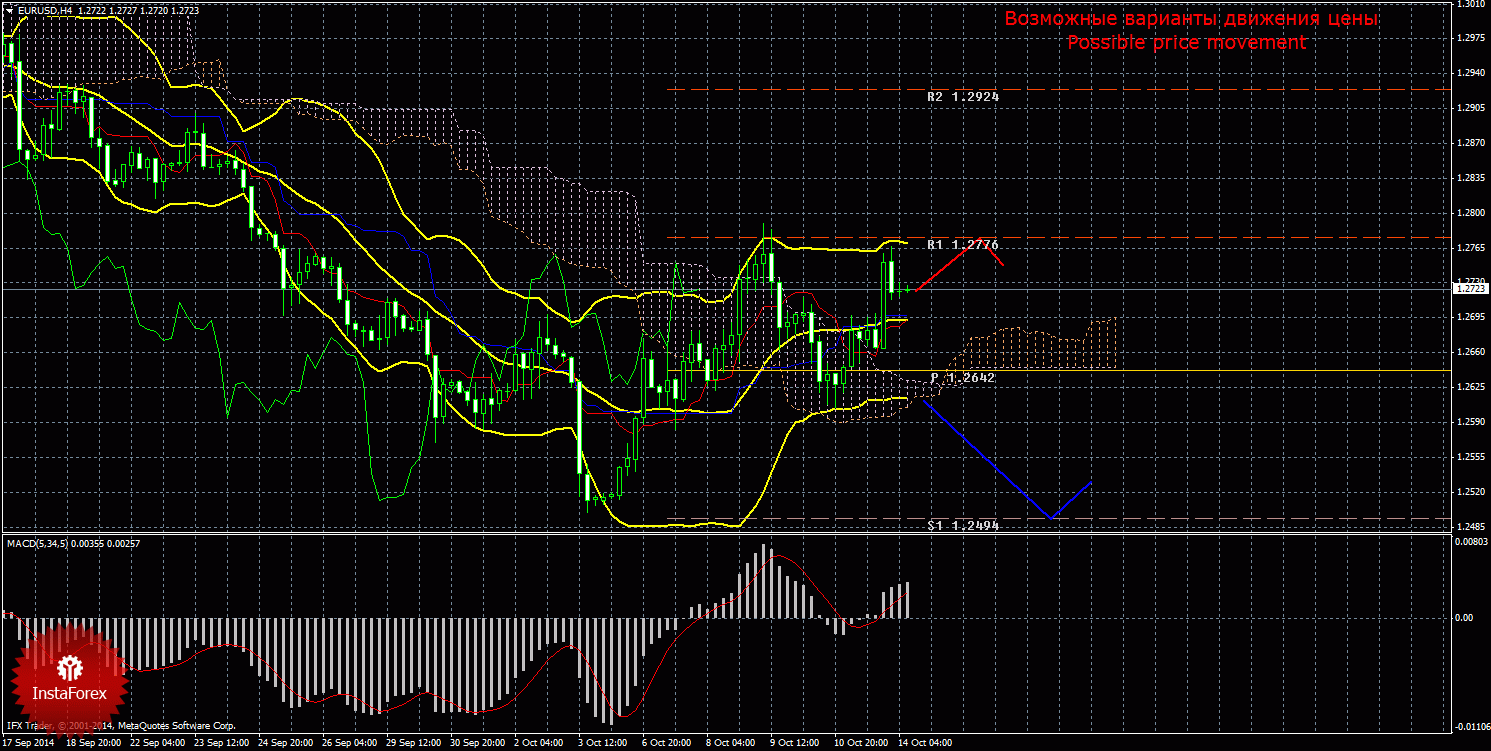
Task: Click the S1 1.2494 support label
Action: 962,525
